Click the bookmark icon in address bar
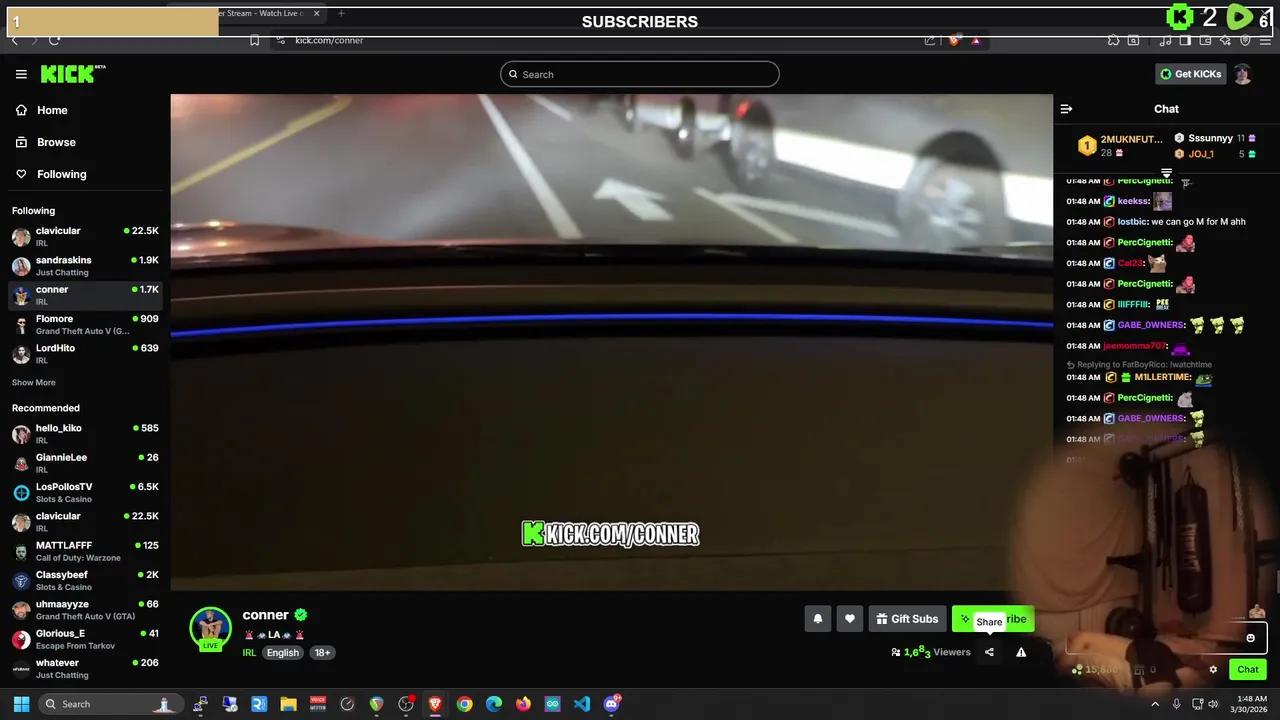 255,40
